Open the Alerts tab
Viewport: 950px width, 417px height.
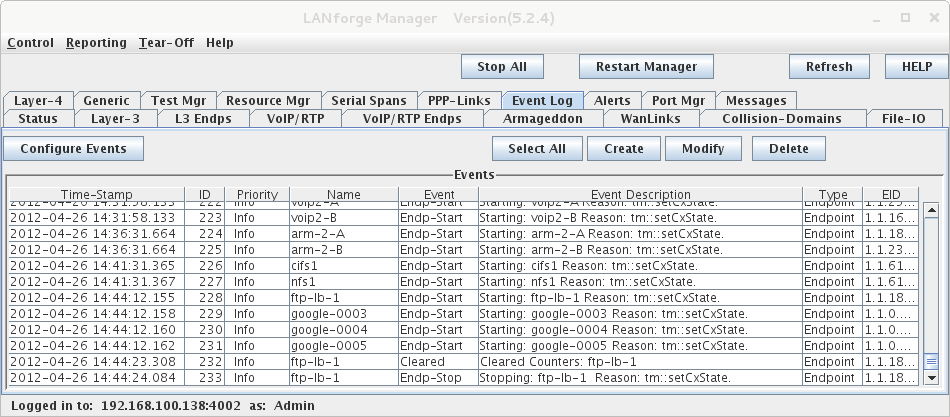click(612, 101)
